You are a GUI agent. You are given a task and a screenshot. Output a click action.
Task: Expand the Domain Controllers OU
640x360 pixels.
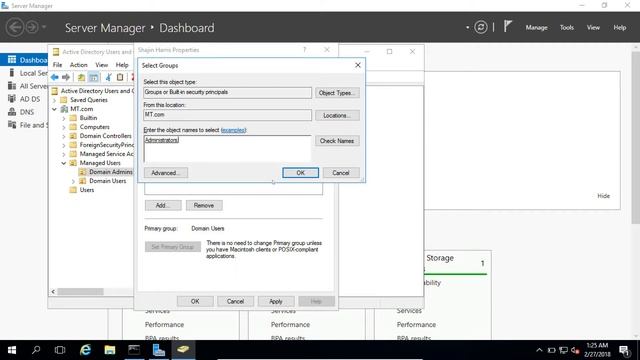coord(64,136)
